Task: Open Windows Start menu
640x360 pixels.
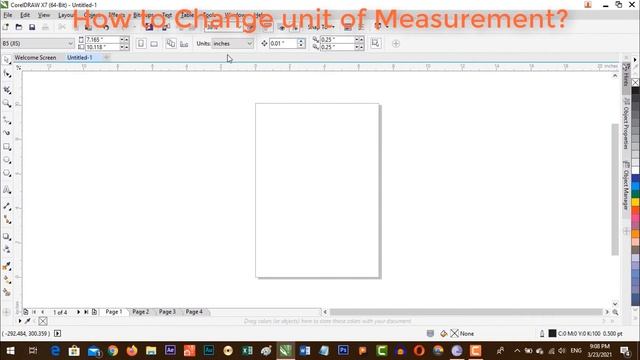Action: tap(10, 351)
